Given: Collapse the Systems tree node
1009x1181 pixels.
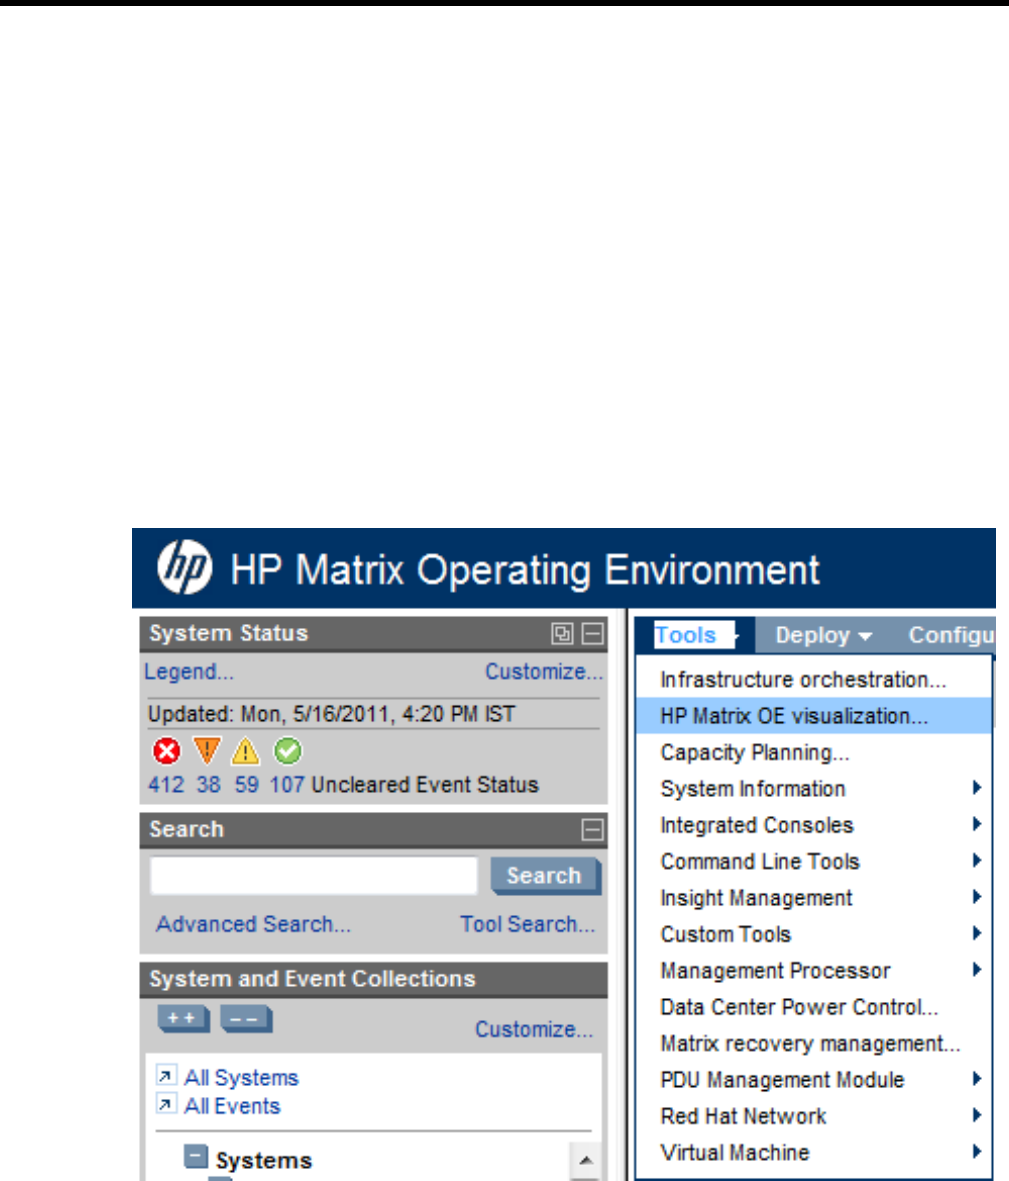Looking at the screenshot, I should [195, 1156].
